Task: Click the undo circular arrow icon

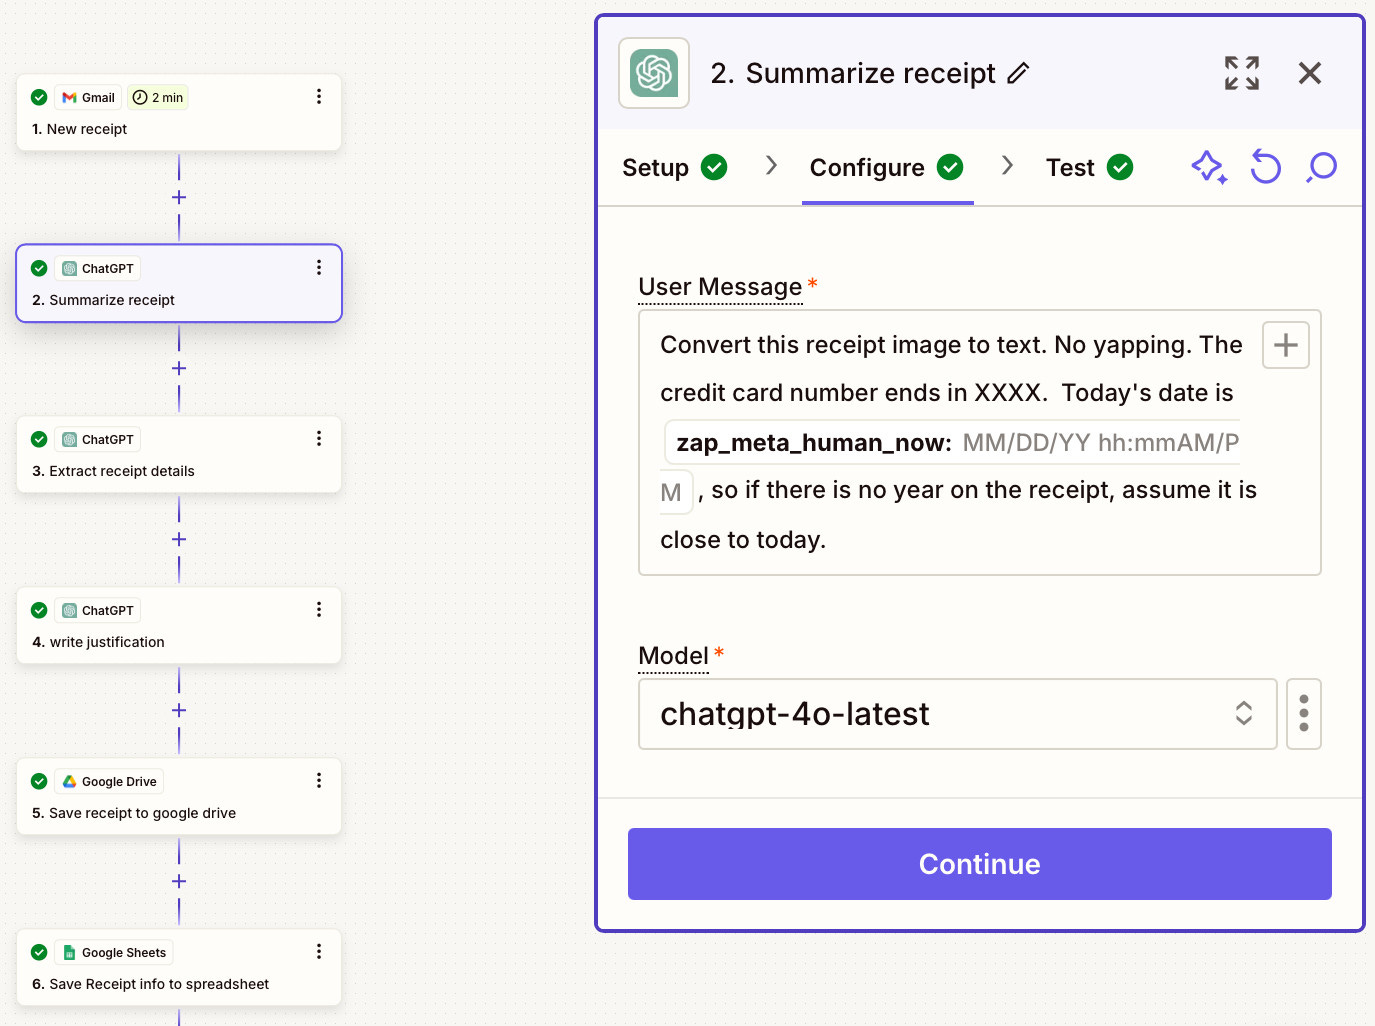Action: (x=1265, y=167)
